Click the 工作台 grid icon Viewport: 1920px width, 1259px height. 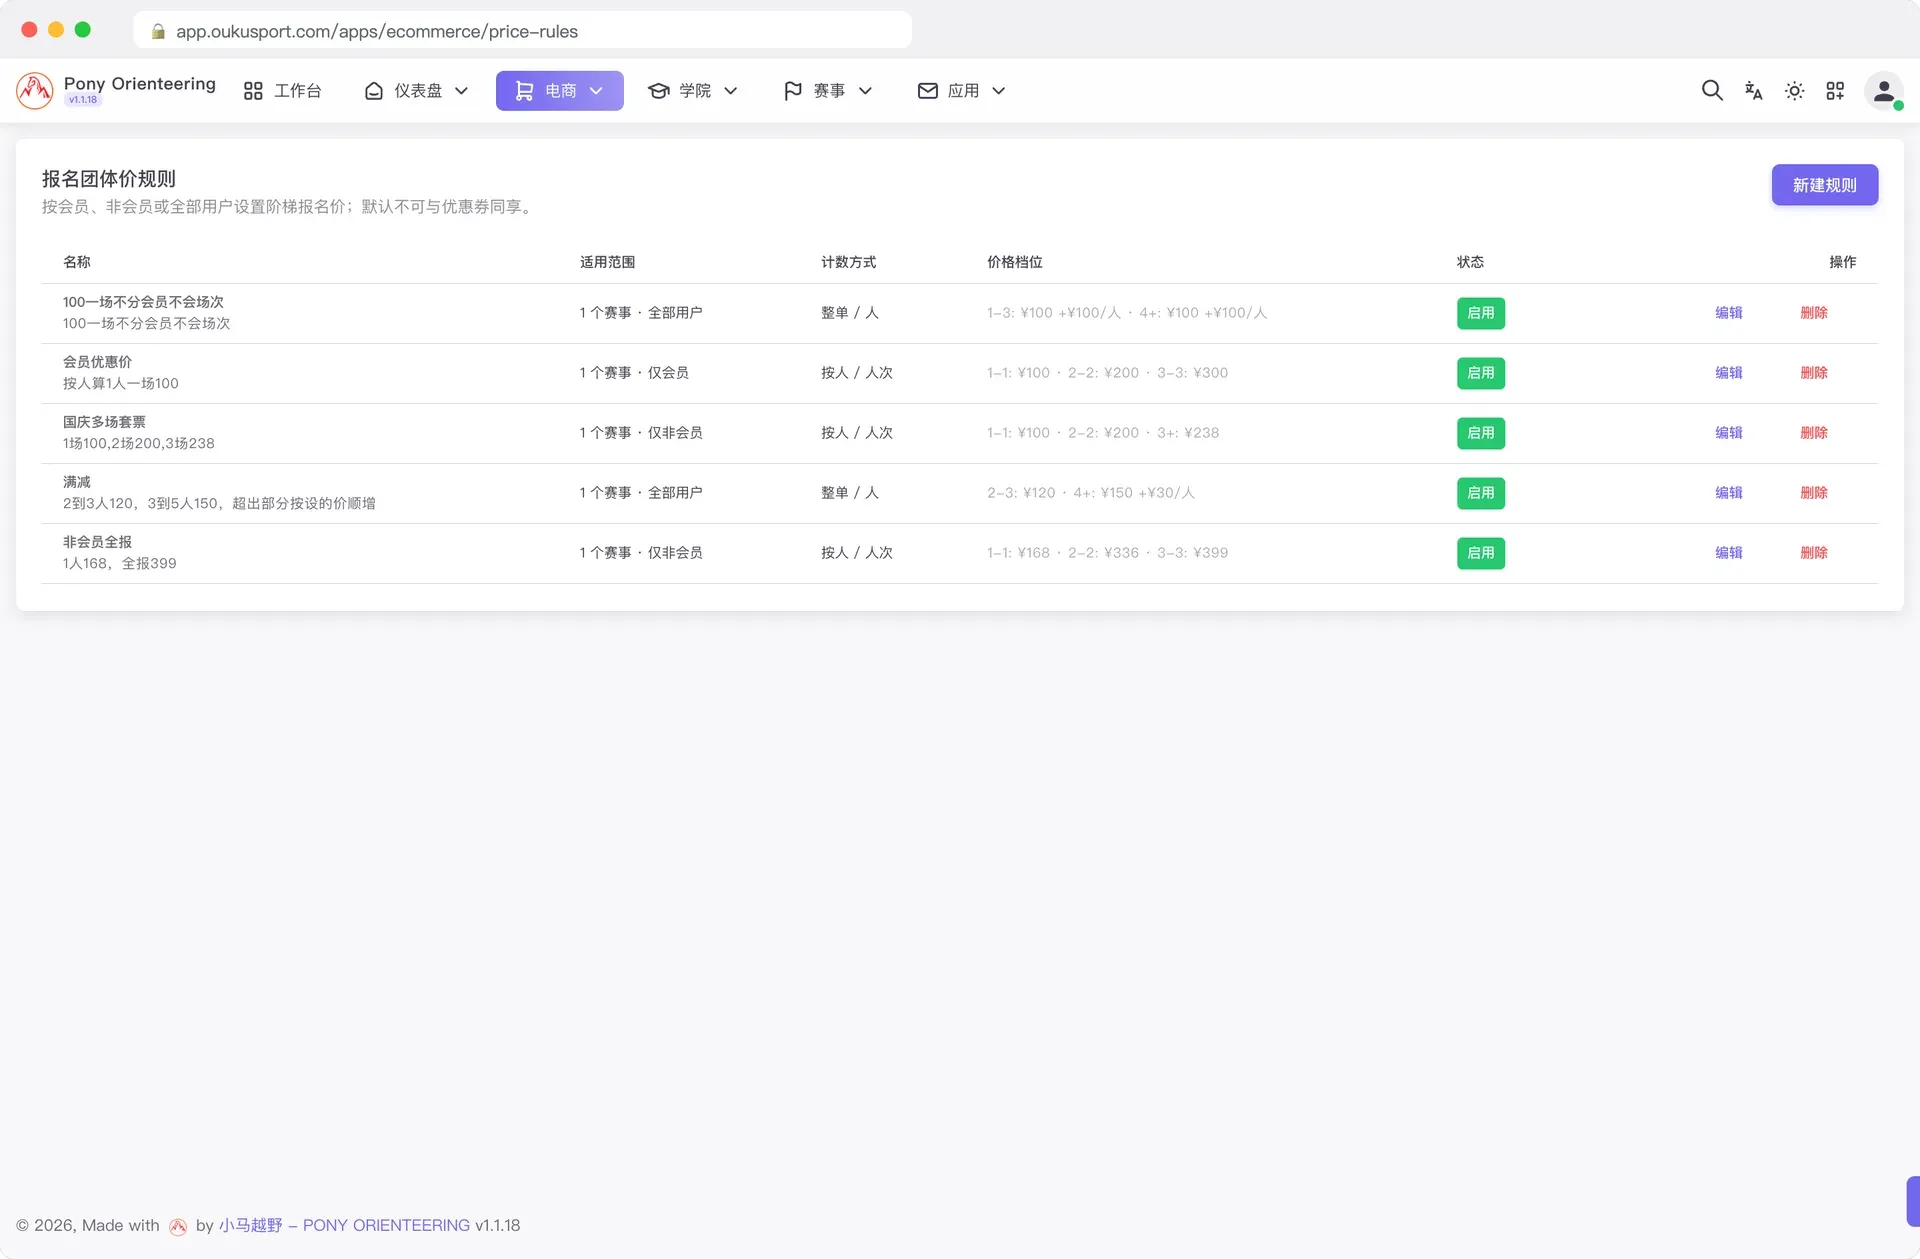click(x=253, y=91)
